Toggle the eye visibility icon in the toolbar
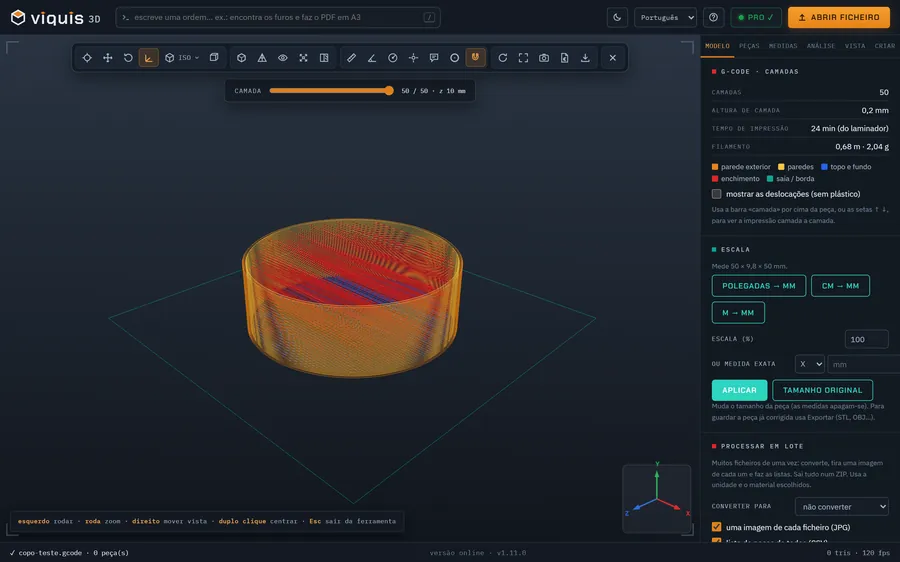Viewport: 900px width, 562px height. tap(283, 57)
